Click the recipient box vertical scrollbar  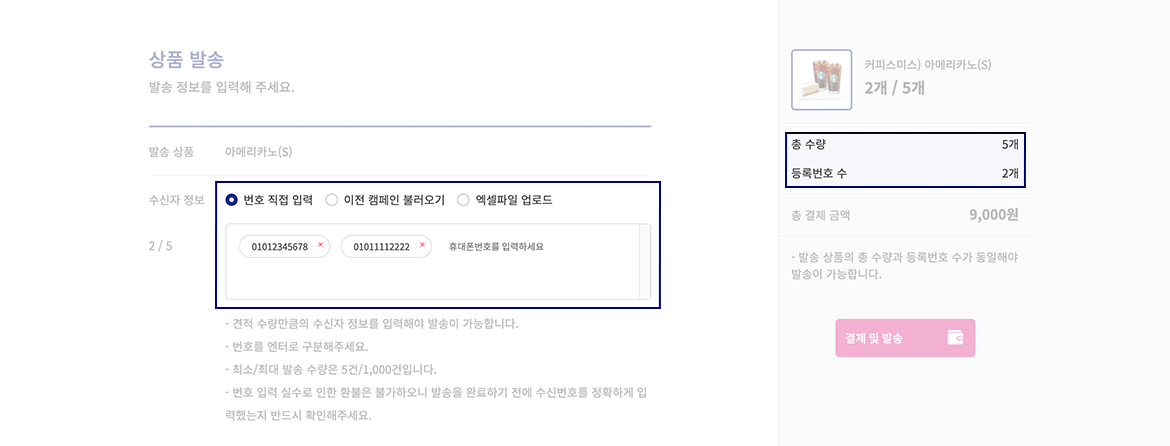point(645,261)
